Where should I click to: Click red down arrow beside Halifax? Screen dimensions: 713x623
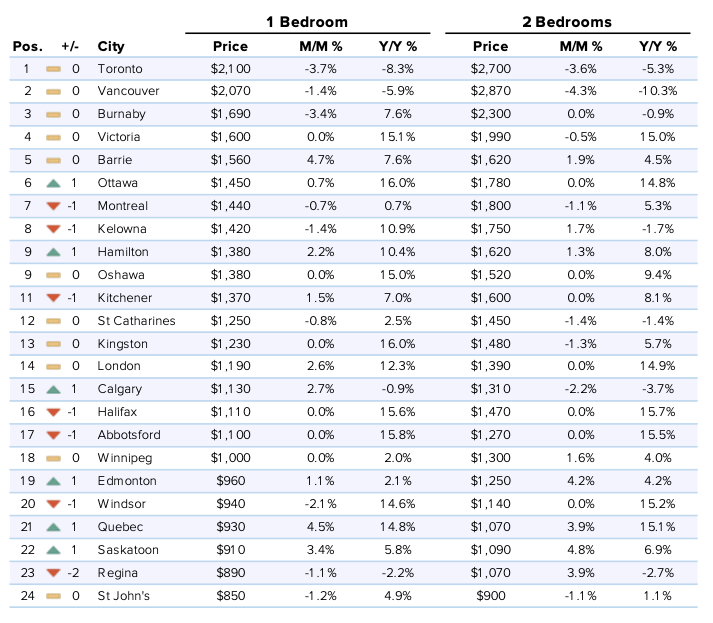point(53,412)
